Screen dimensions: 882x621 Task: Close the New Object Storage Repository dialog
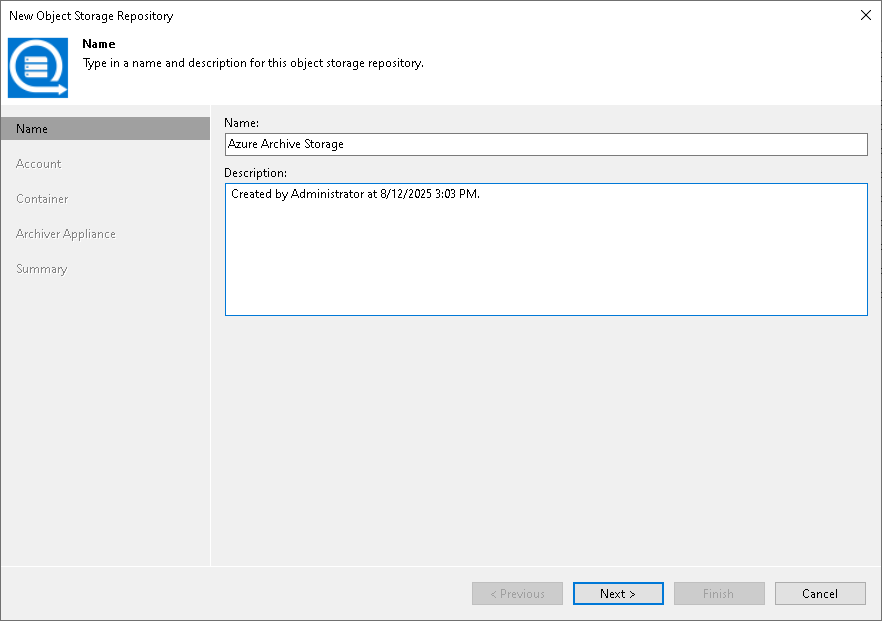(x=866, y=15)
